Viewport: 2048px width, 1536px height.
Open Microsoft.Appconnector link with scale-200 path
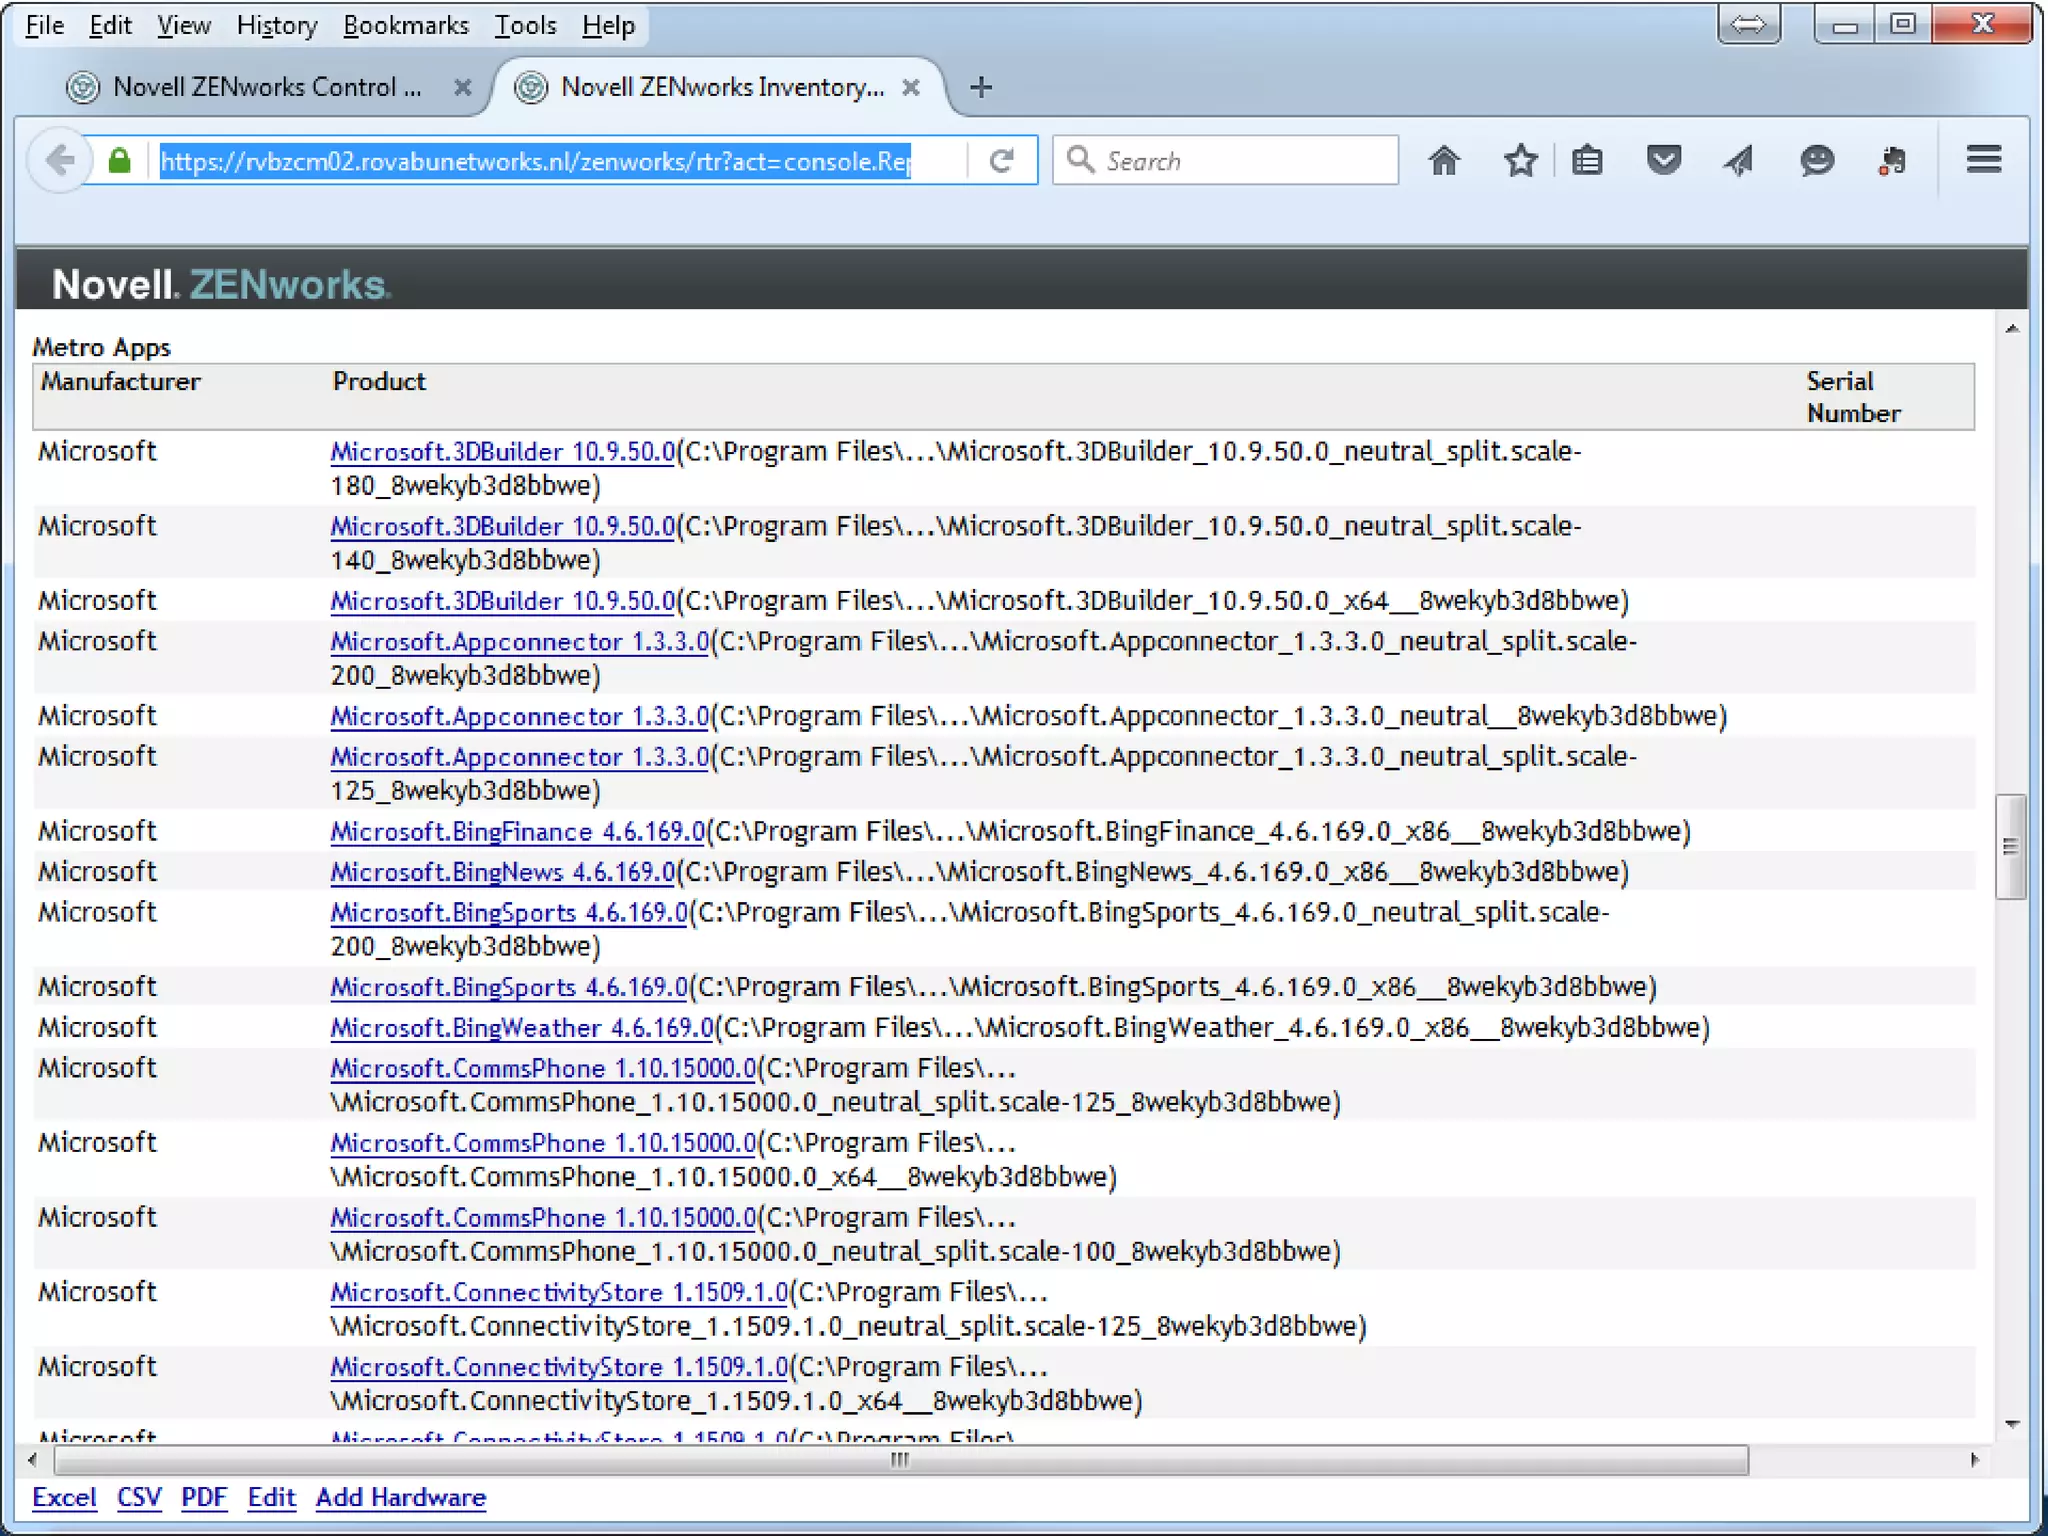tap(520, 641)
